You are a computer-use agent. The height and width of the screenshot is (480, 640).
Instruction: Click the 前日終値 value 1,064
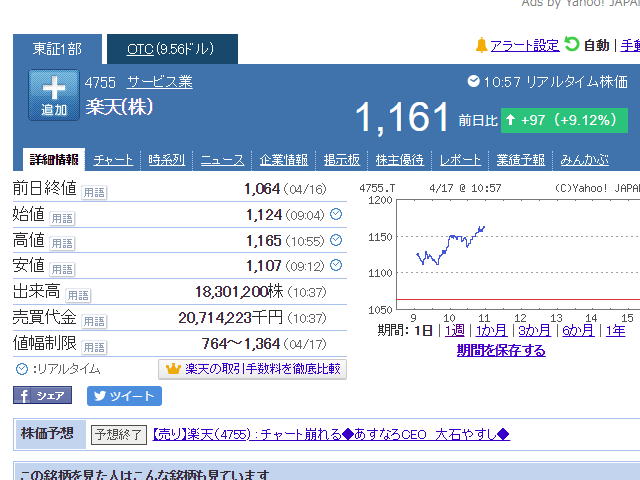click(262, 189)
